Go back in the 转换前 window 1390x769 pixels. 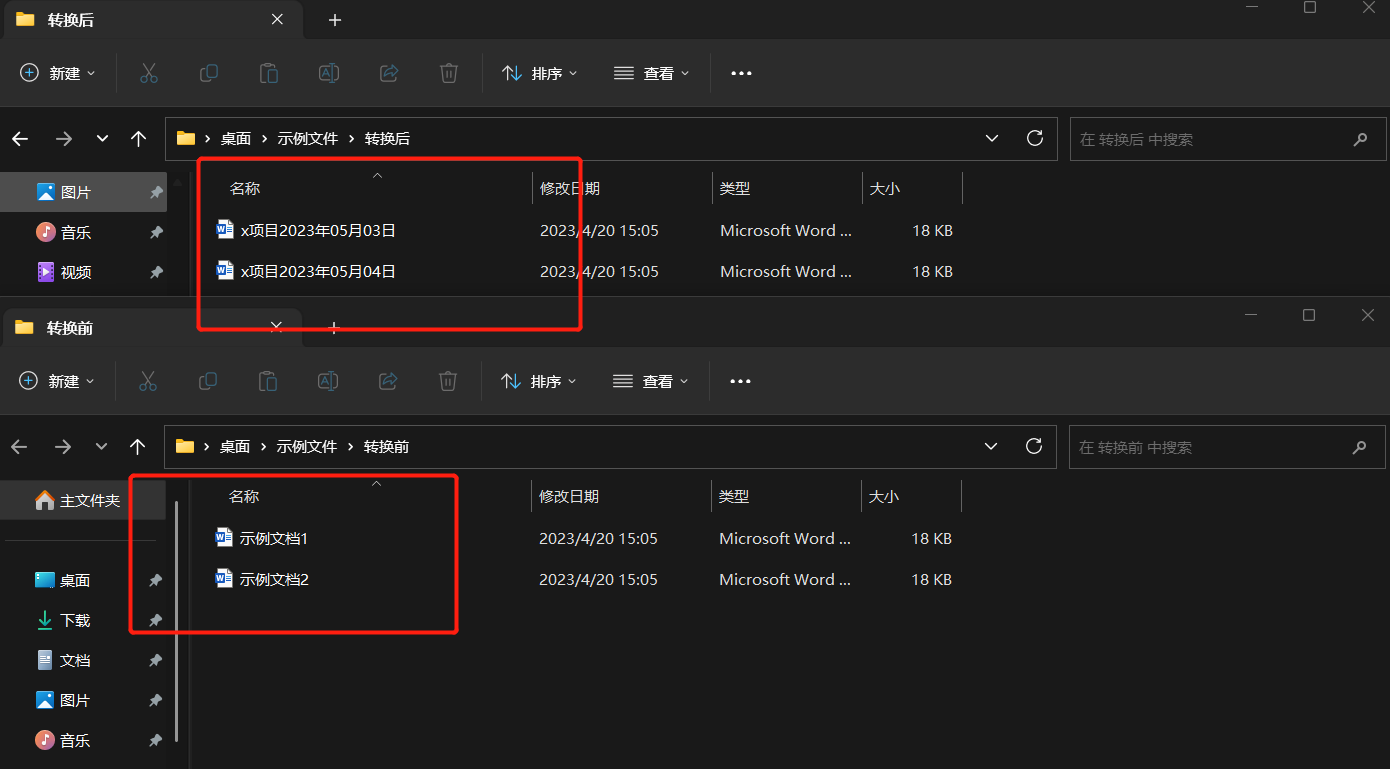click(x=20, y=446)
